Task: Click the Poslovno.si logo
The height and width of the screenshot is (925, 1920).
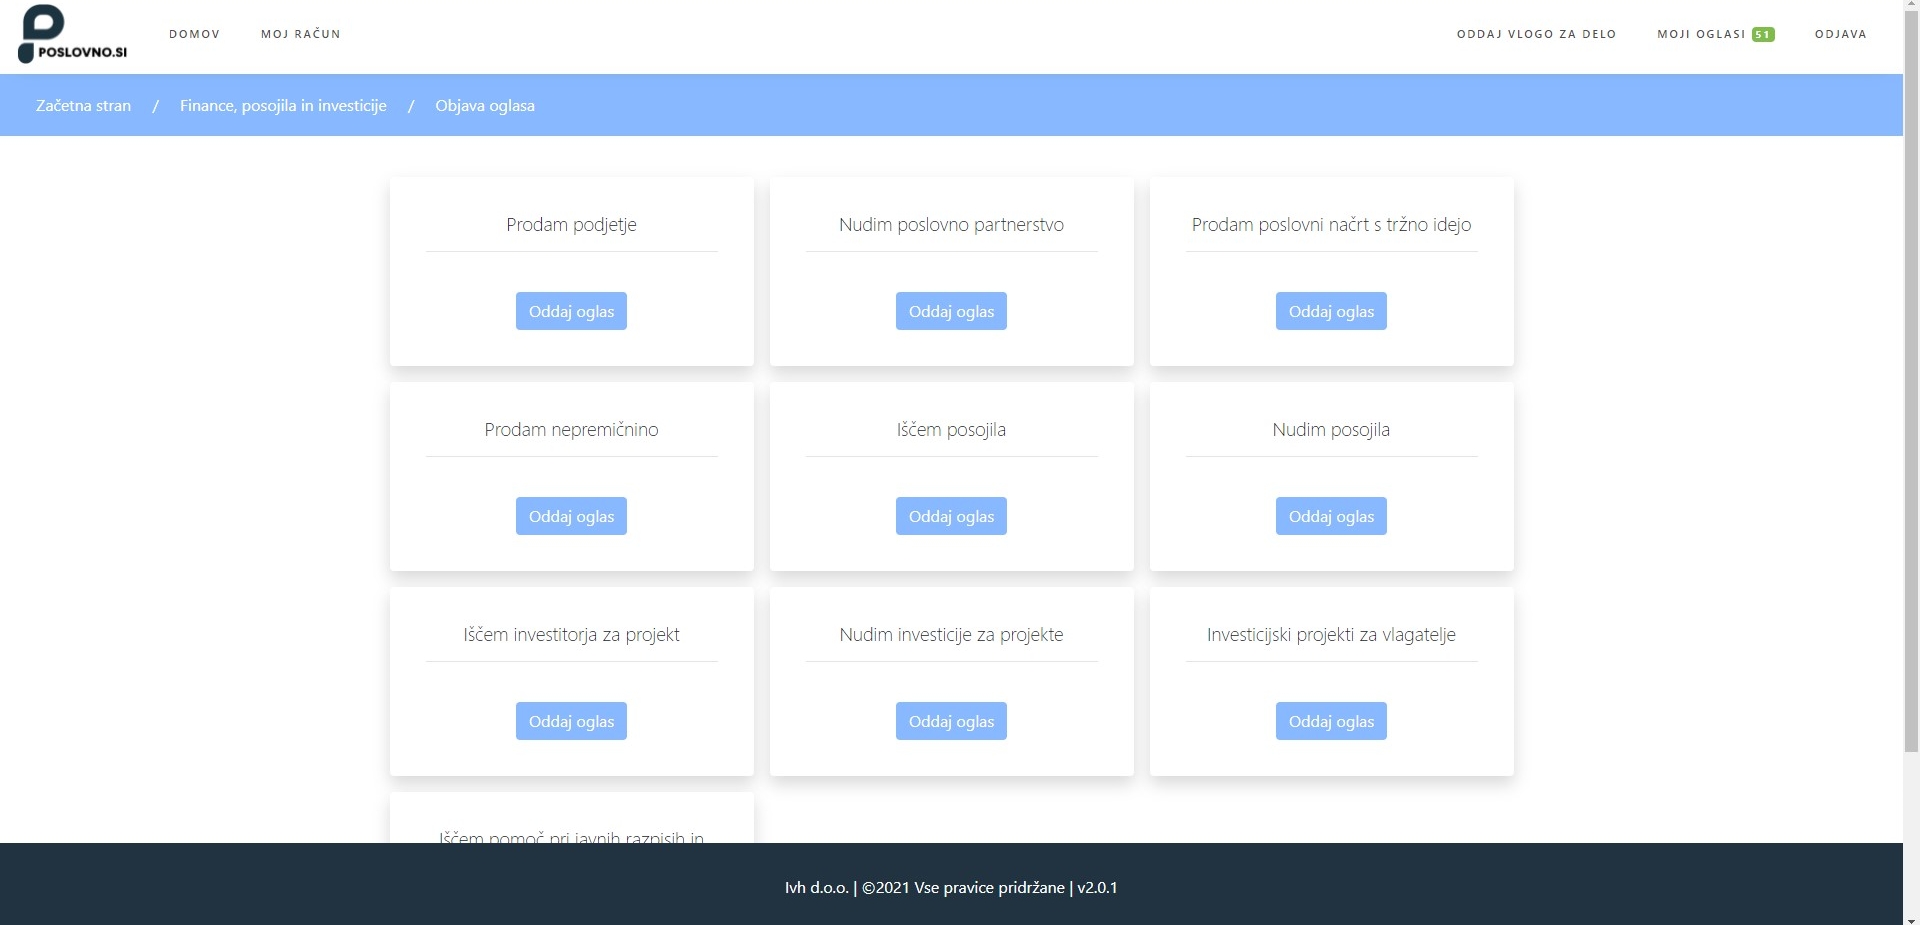Action: point(73,34)
